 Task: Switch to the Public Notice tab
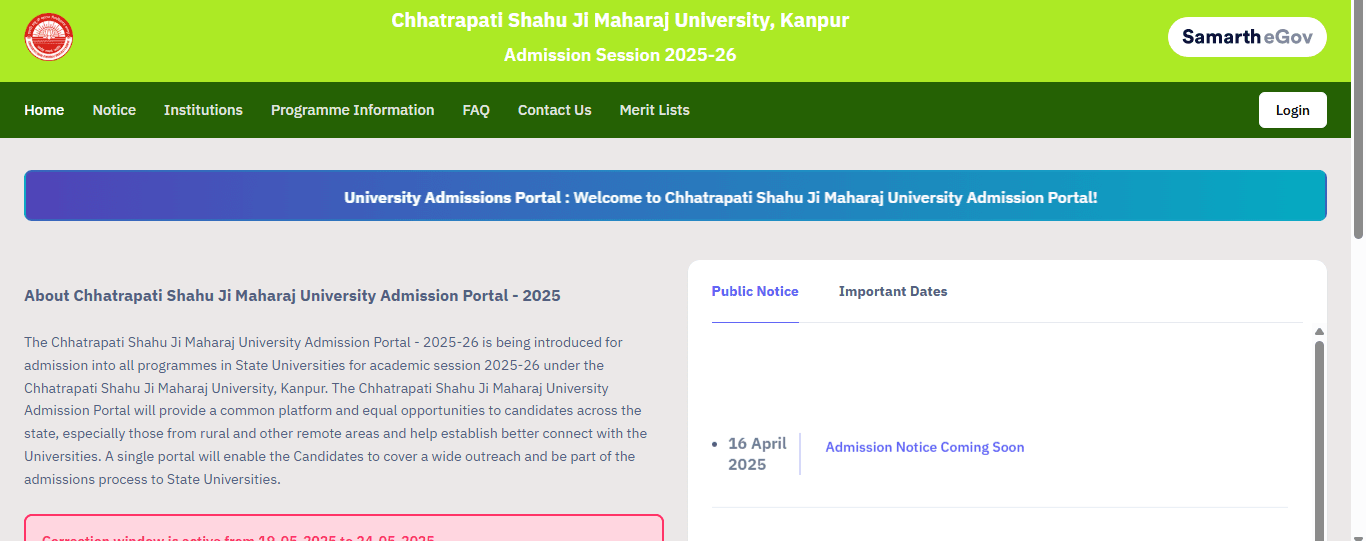[755, 292]
